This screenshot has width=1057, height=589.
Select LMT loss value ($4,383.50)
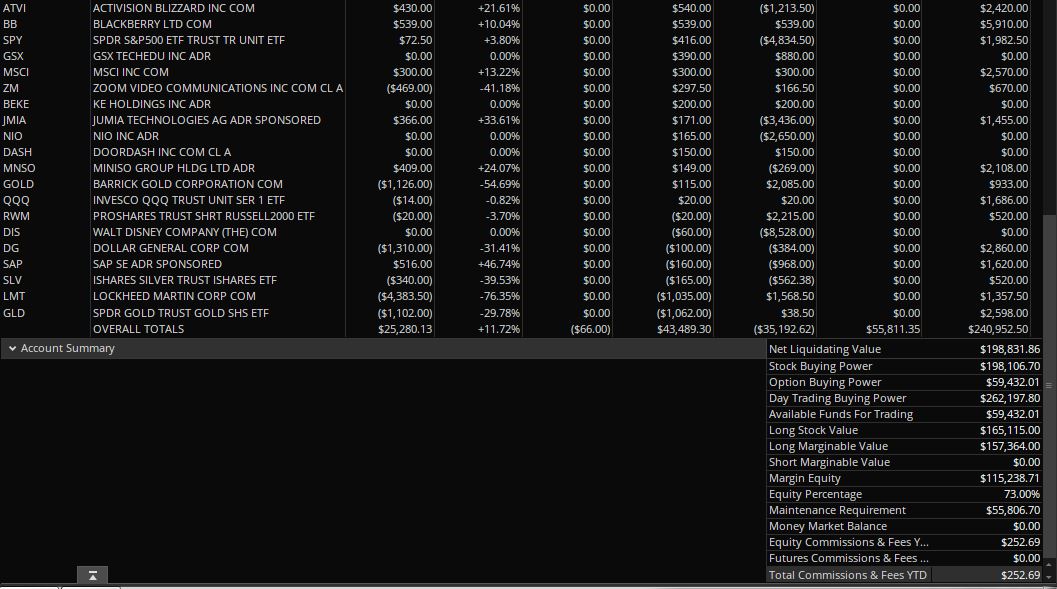(405, 297)
